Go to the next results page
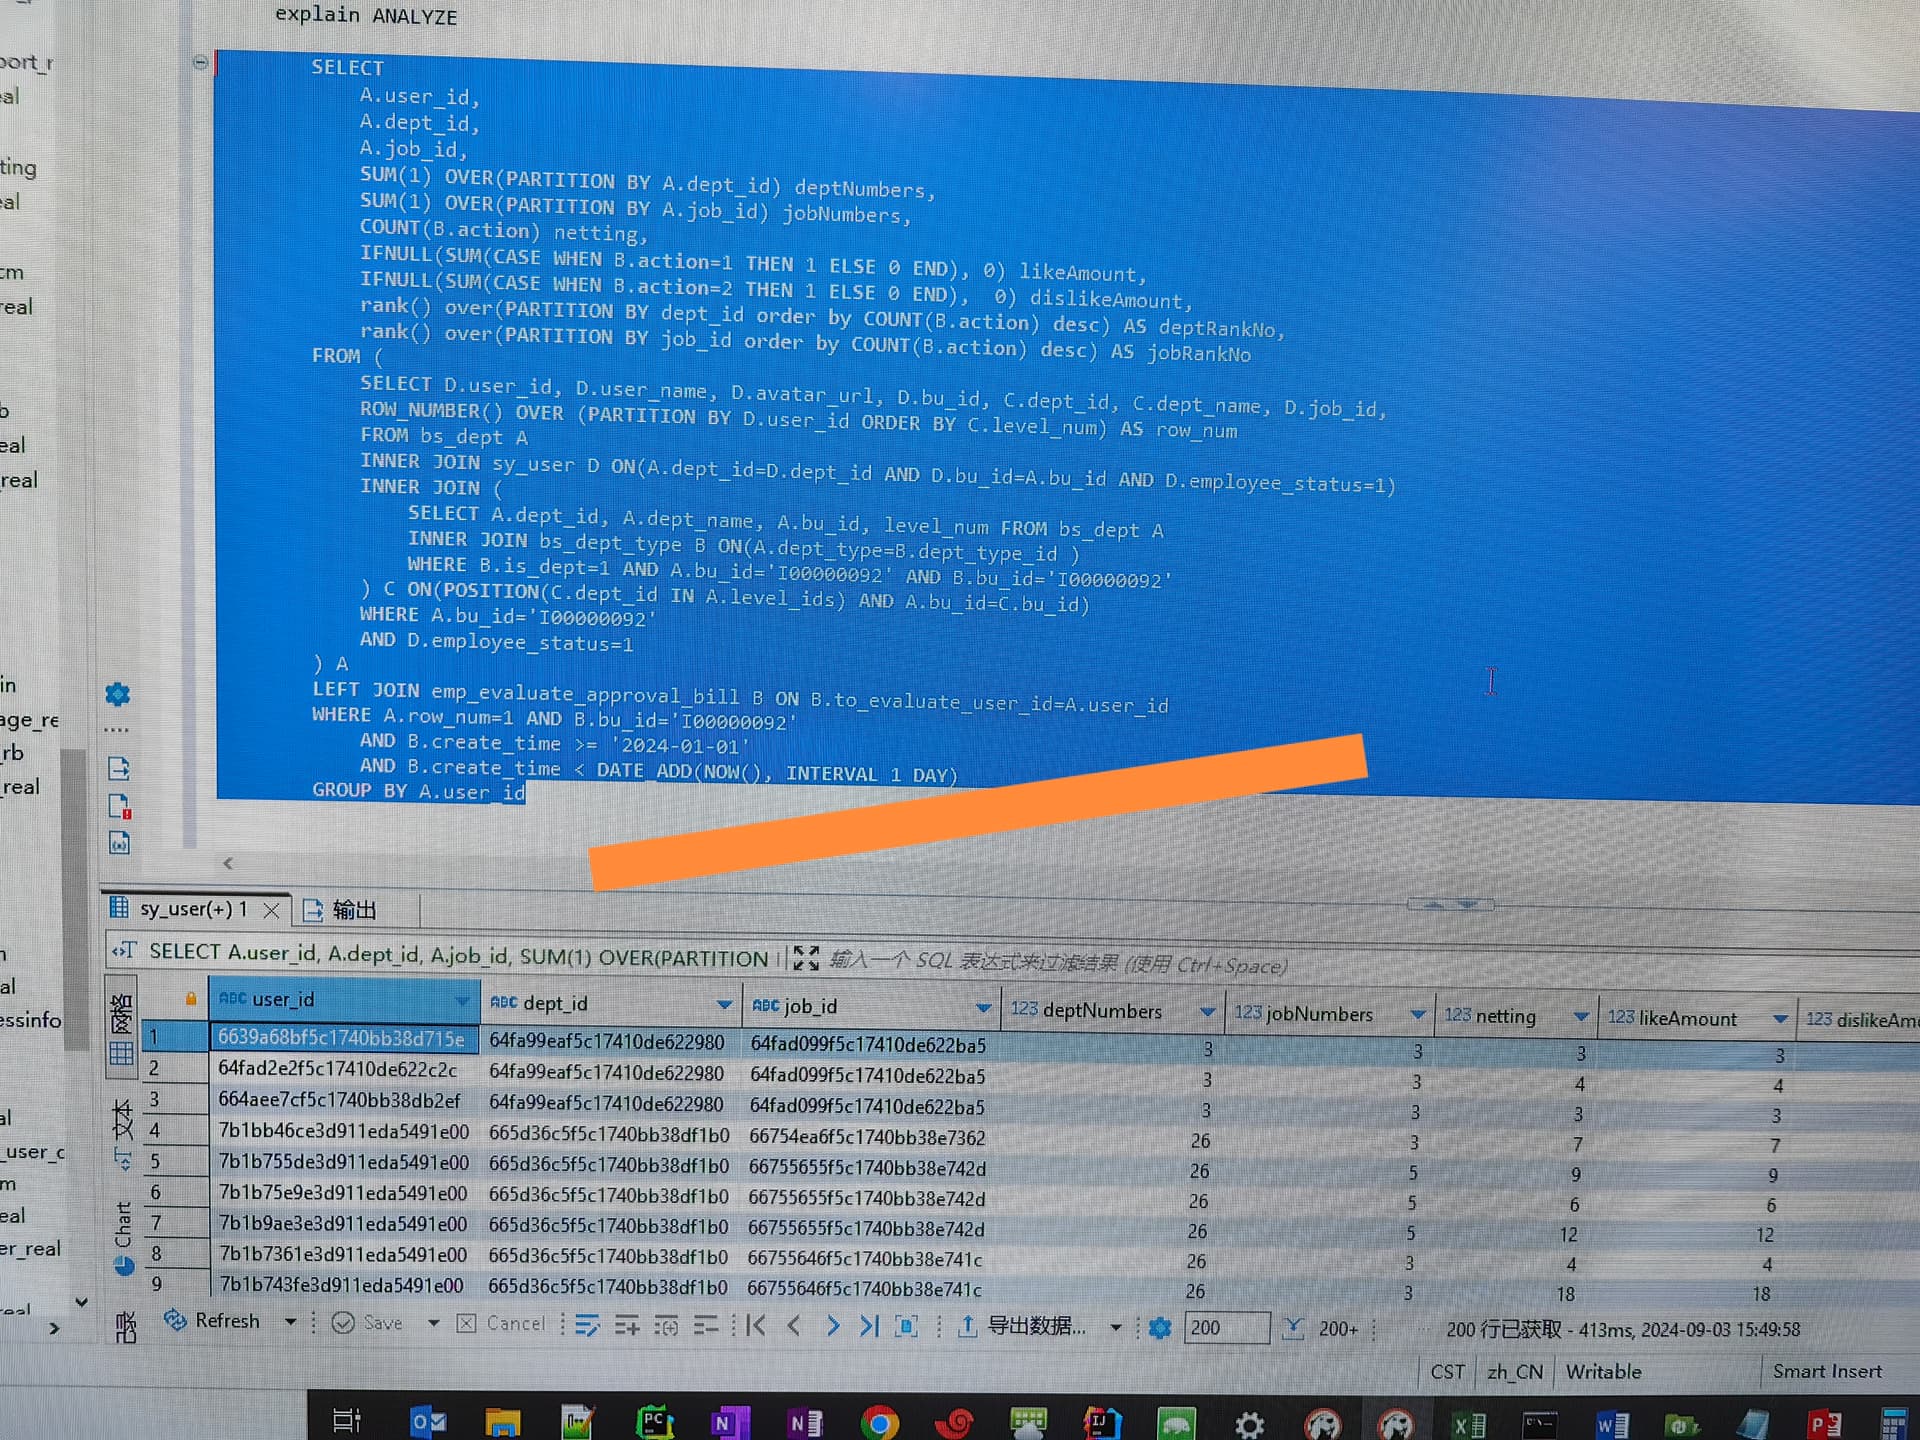Image resolution: width=1920 pixels, height=1440 pixels. click(832, 1326)
